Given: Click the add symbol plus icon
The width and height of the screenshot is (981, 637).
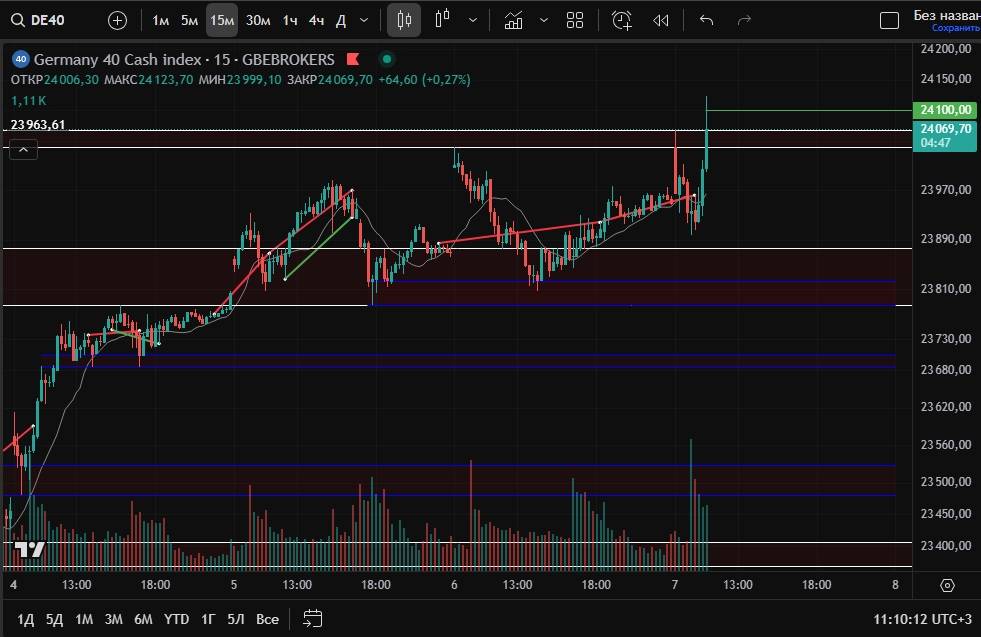Looking at the screenshot, I should point(117,20).
